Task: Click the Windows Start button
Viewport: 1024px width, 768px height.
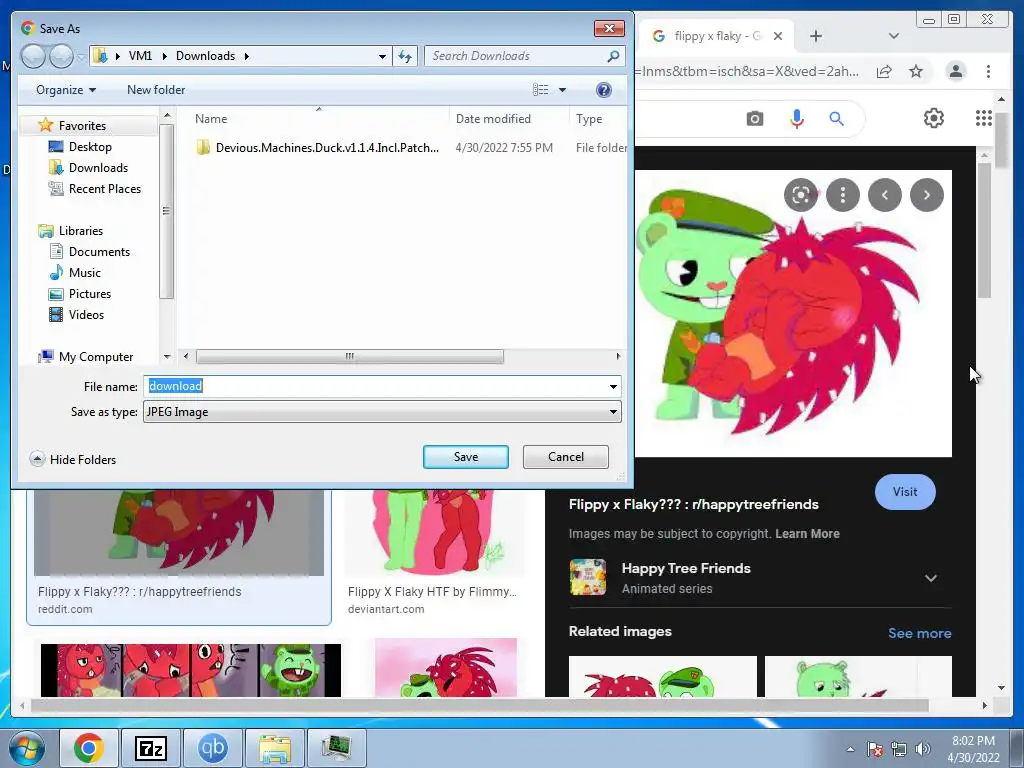Action: (26, 748)
